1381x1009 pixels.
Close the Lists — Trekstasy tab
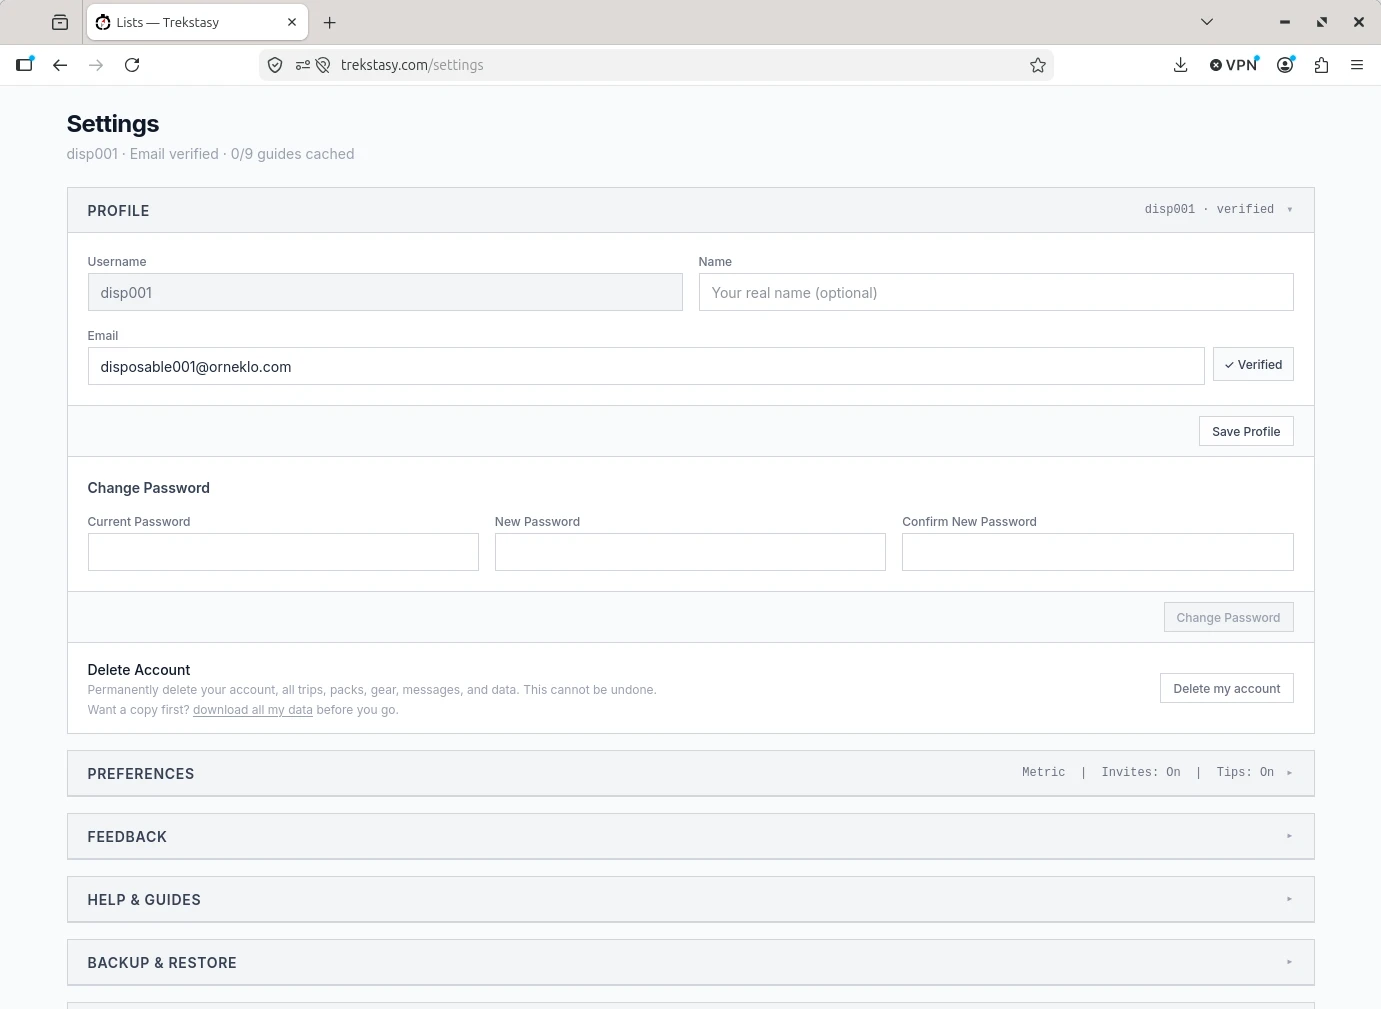point(292,22)
